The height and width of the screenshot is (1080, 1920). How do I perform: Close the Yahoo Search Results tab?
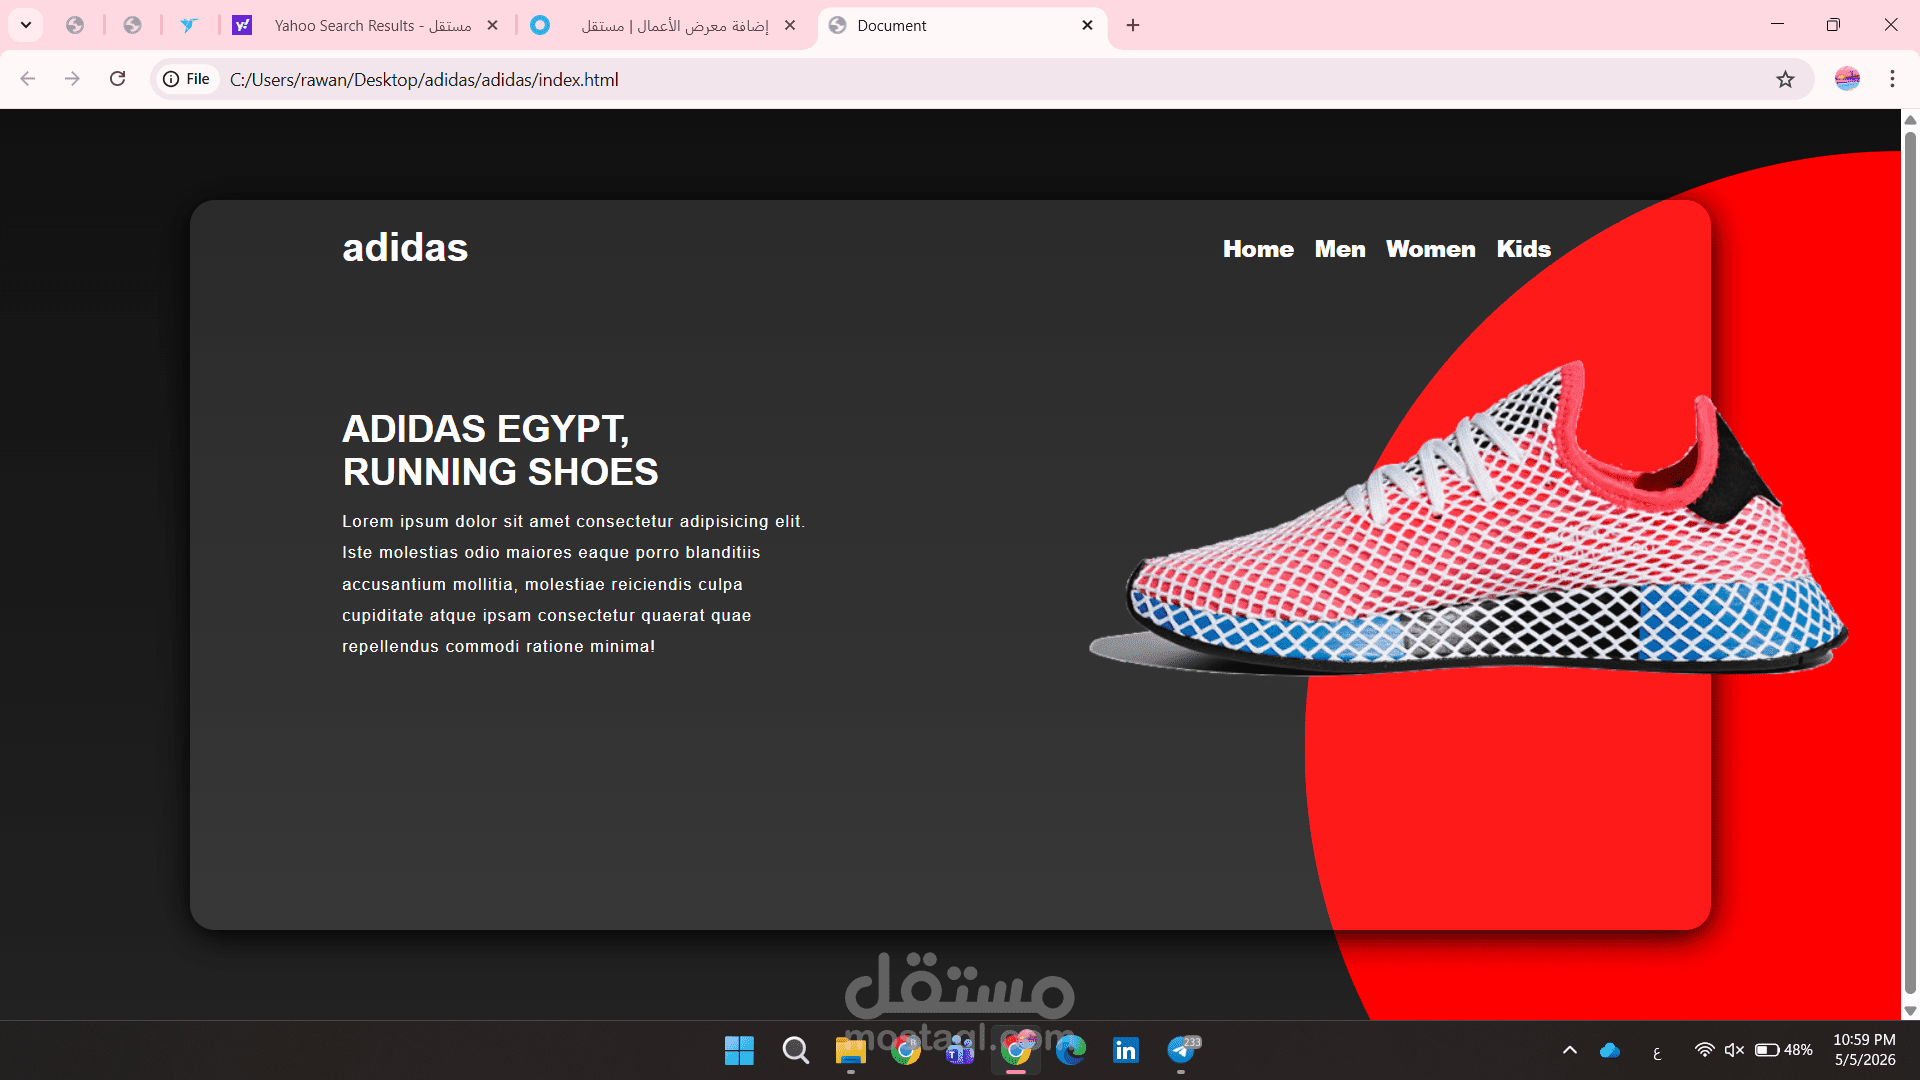pyautogui.click(x=492, y=25)
